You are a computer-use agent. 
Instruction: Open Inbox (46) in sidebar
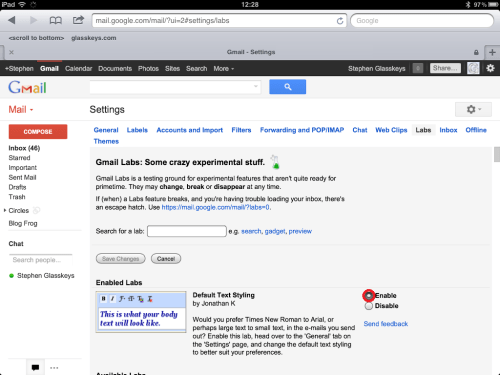tap(24, 148)
